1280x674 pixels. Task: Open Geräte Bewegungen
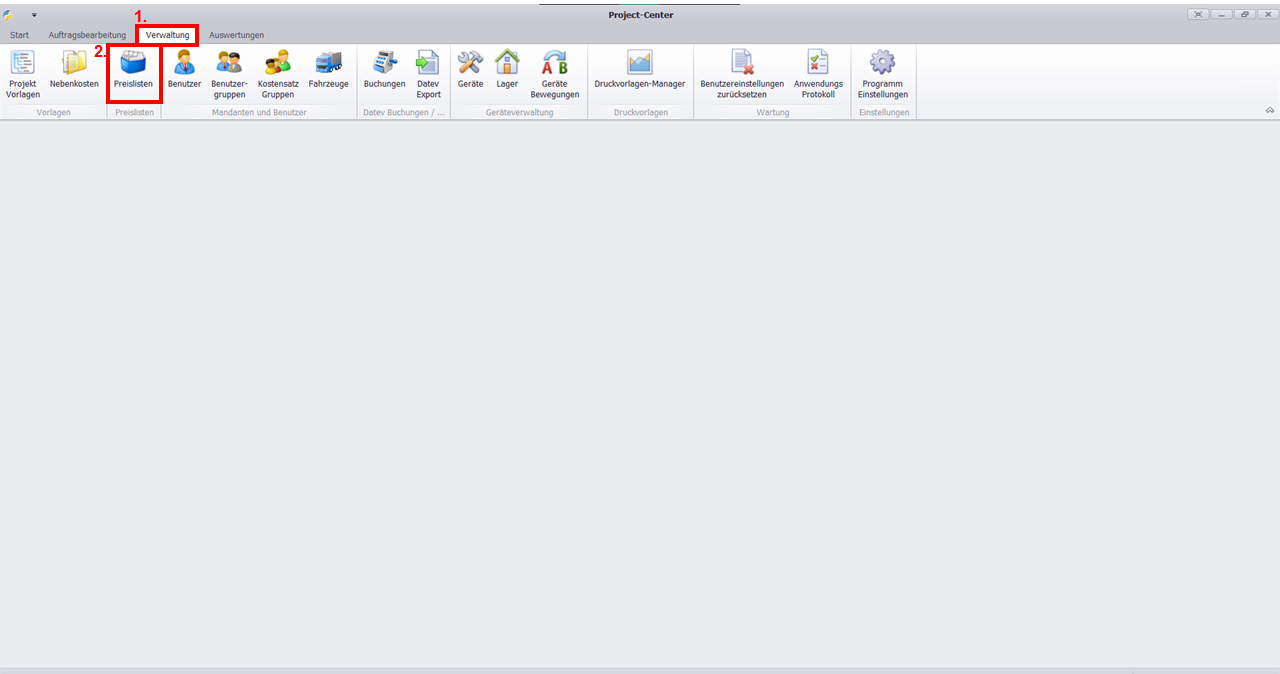pyautogui.click(x=554, y=74)
